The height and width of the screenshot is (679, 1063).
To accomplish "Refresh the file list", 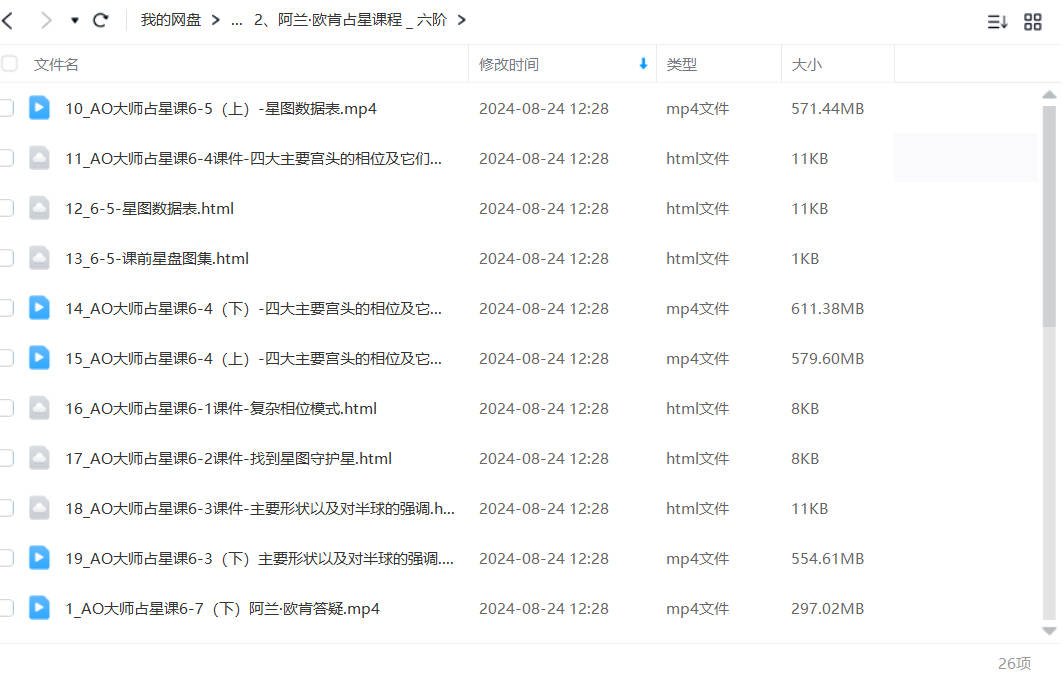I will click(x=100, y=20).
